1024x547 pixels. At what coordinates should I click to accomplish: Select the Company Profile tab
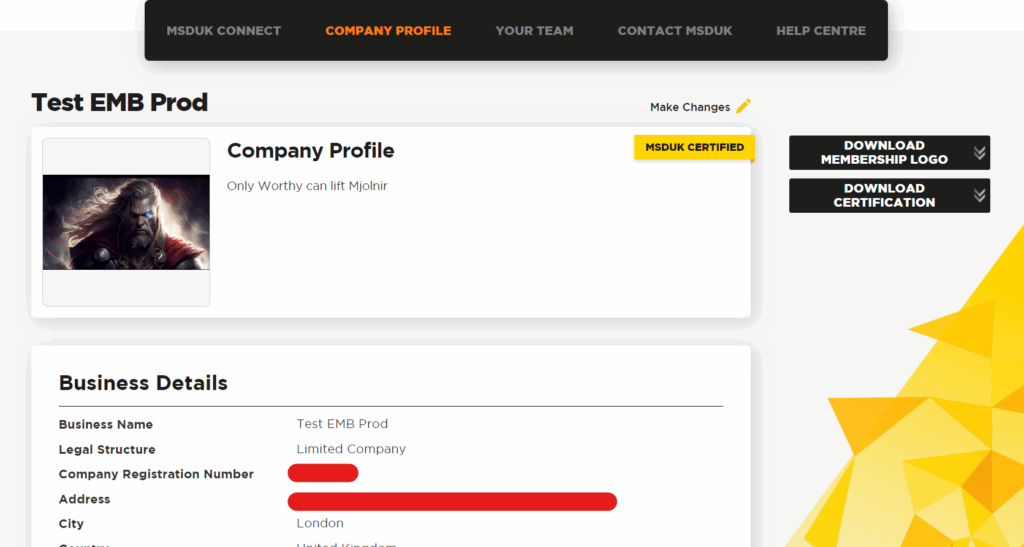(x=388, y=31)
